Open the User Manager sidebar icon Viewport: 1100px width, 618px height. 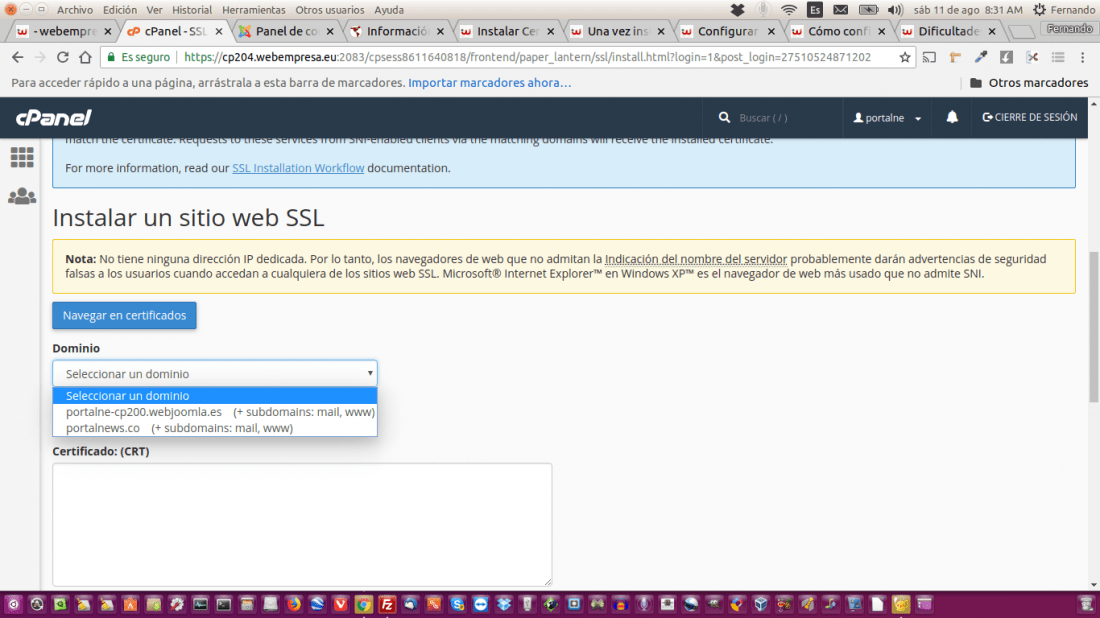click(22, 196)
